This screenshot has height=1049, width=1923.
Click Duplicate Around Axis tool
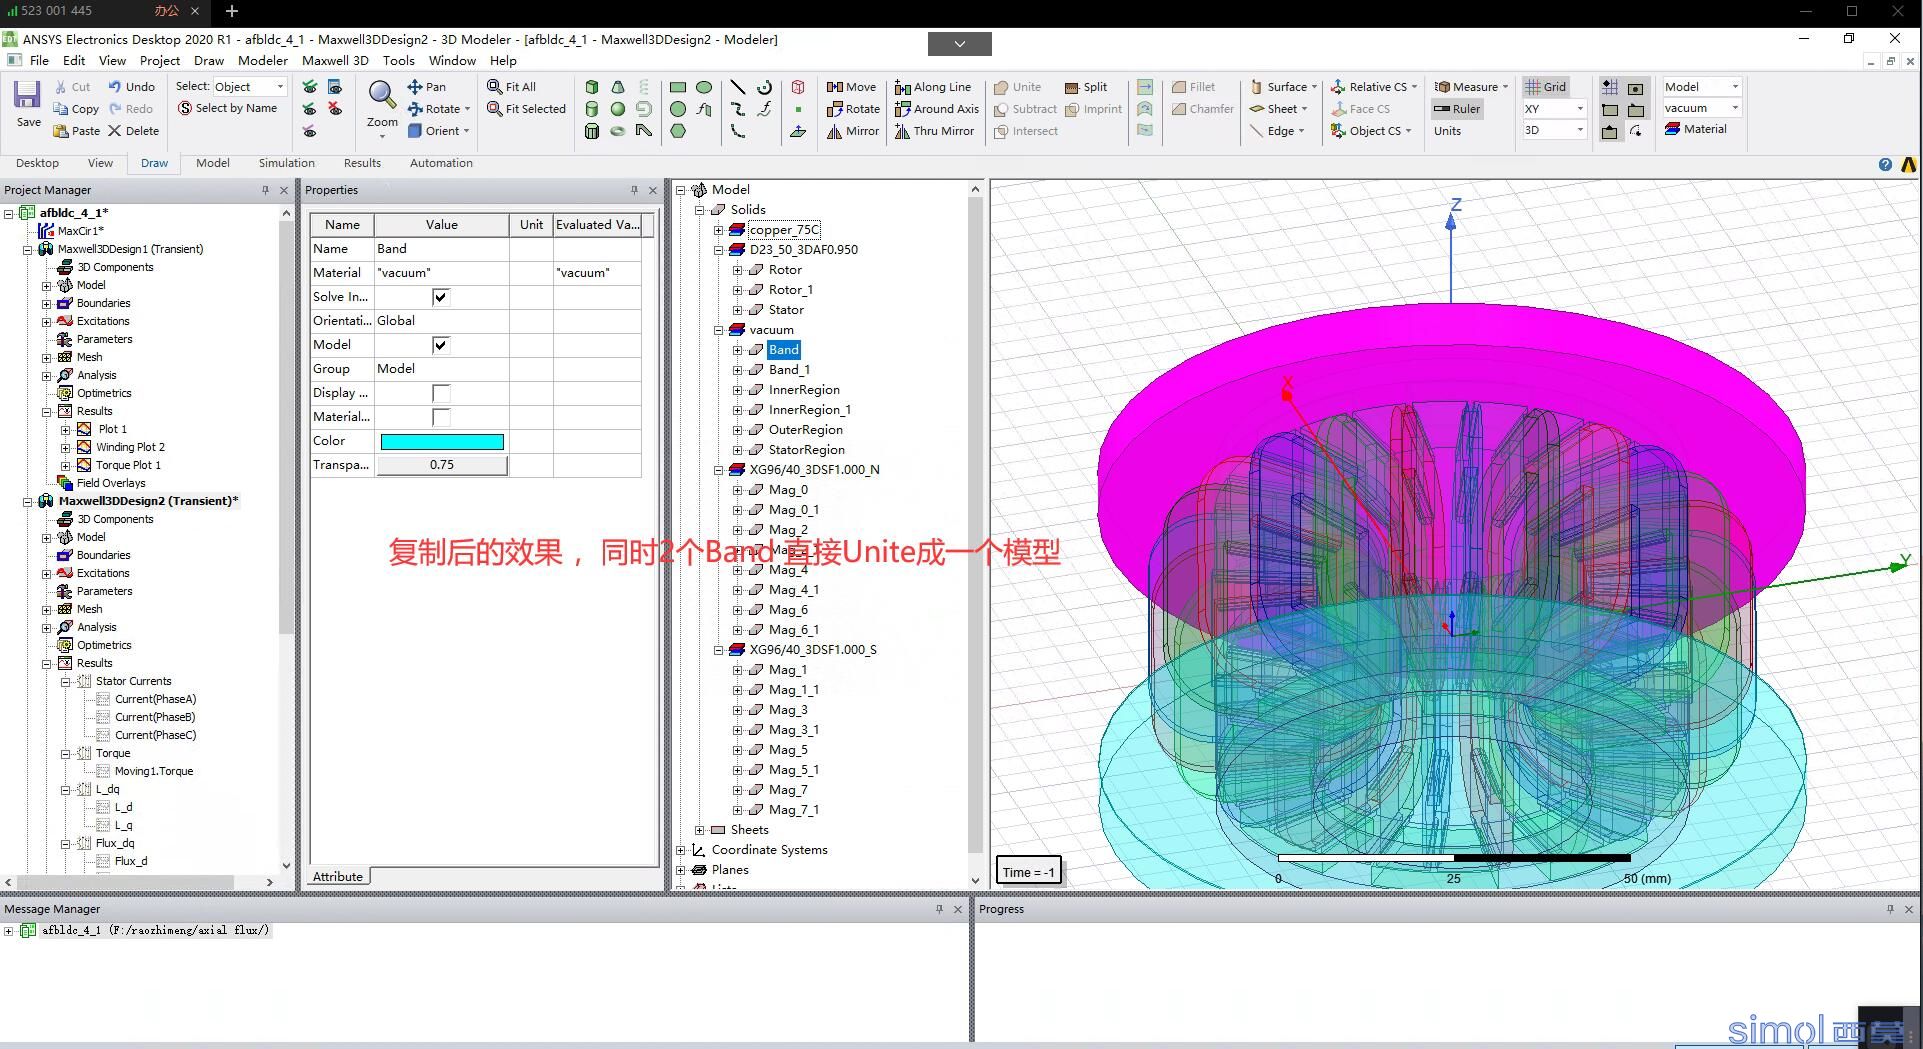[937, 109]
